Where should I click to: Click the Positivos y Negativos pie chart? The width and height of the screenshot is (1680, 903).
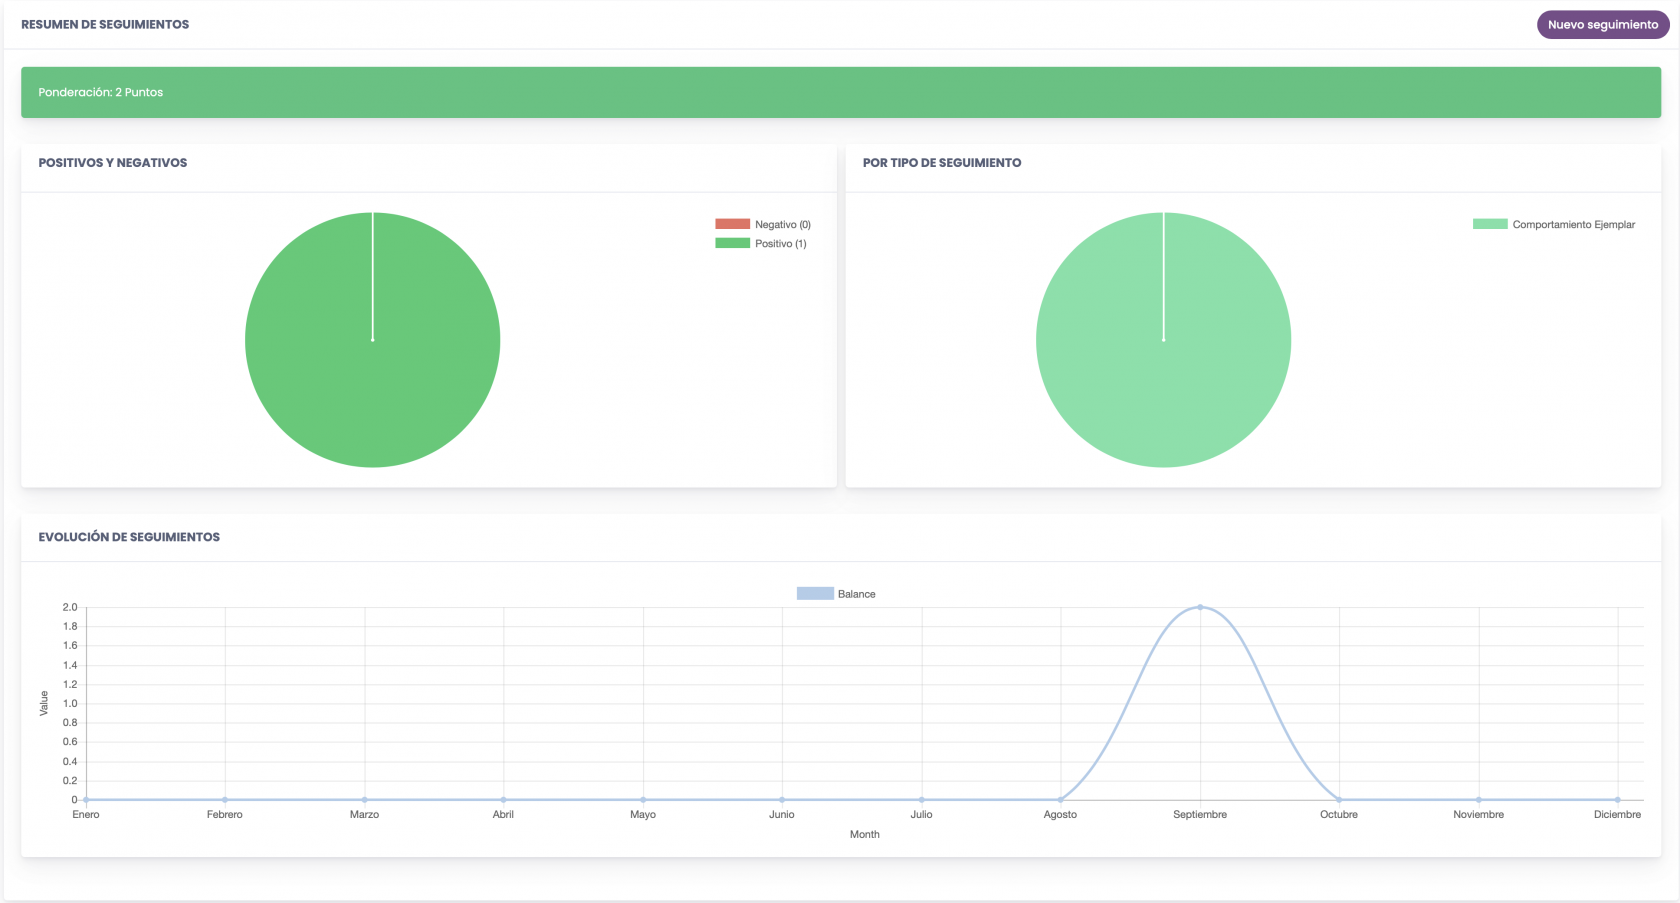click(372, 340)
